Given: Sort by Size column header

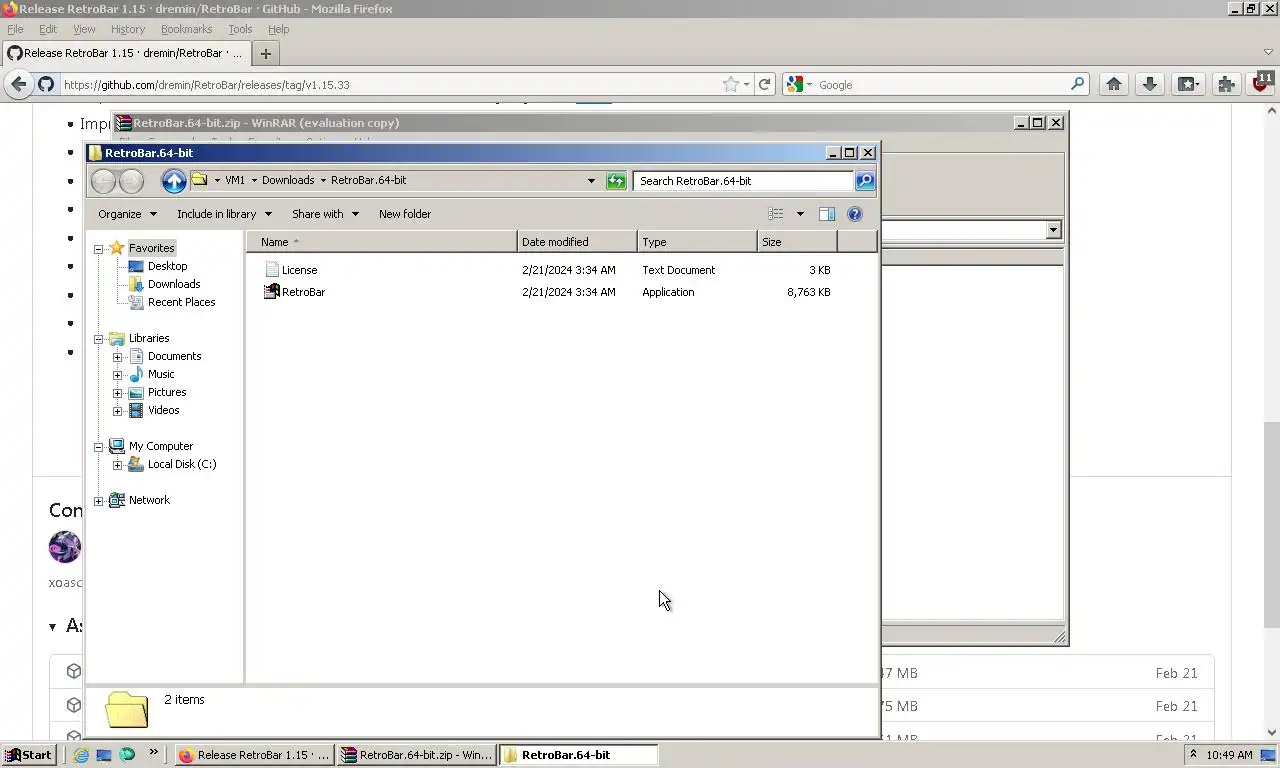Looking at the screenshot, I should pos(797,242).
